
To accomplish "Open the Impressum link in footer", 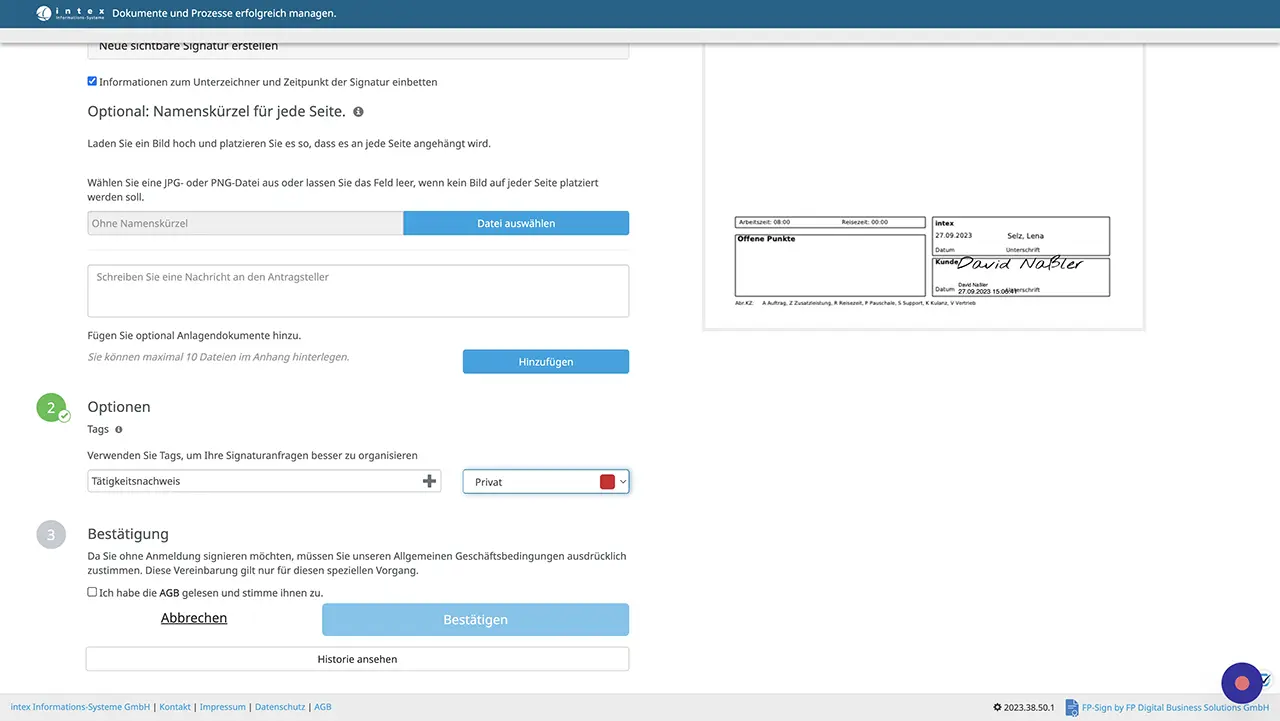I will click(222, 707).
